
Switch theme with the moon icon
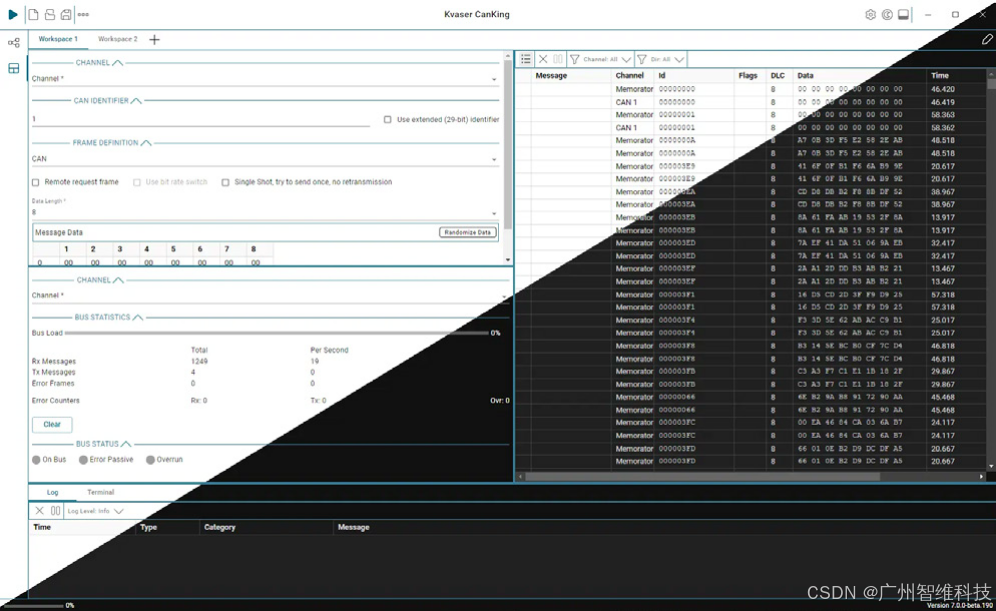pos(887,15)
